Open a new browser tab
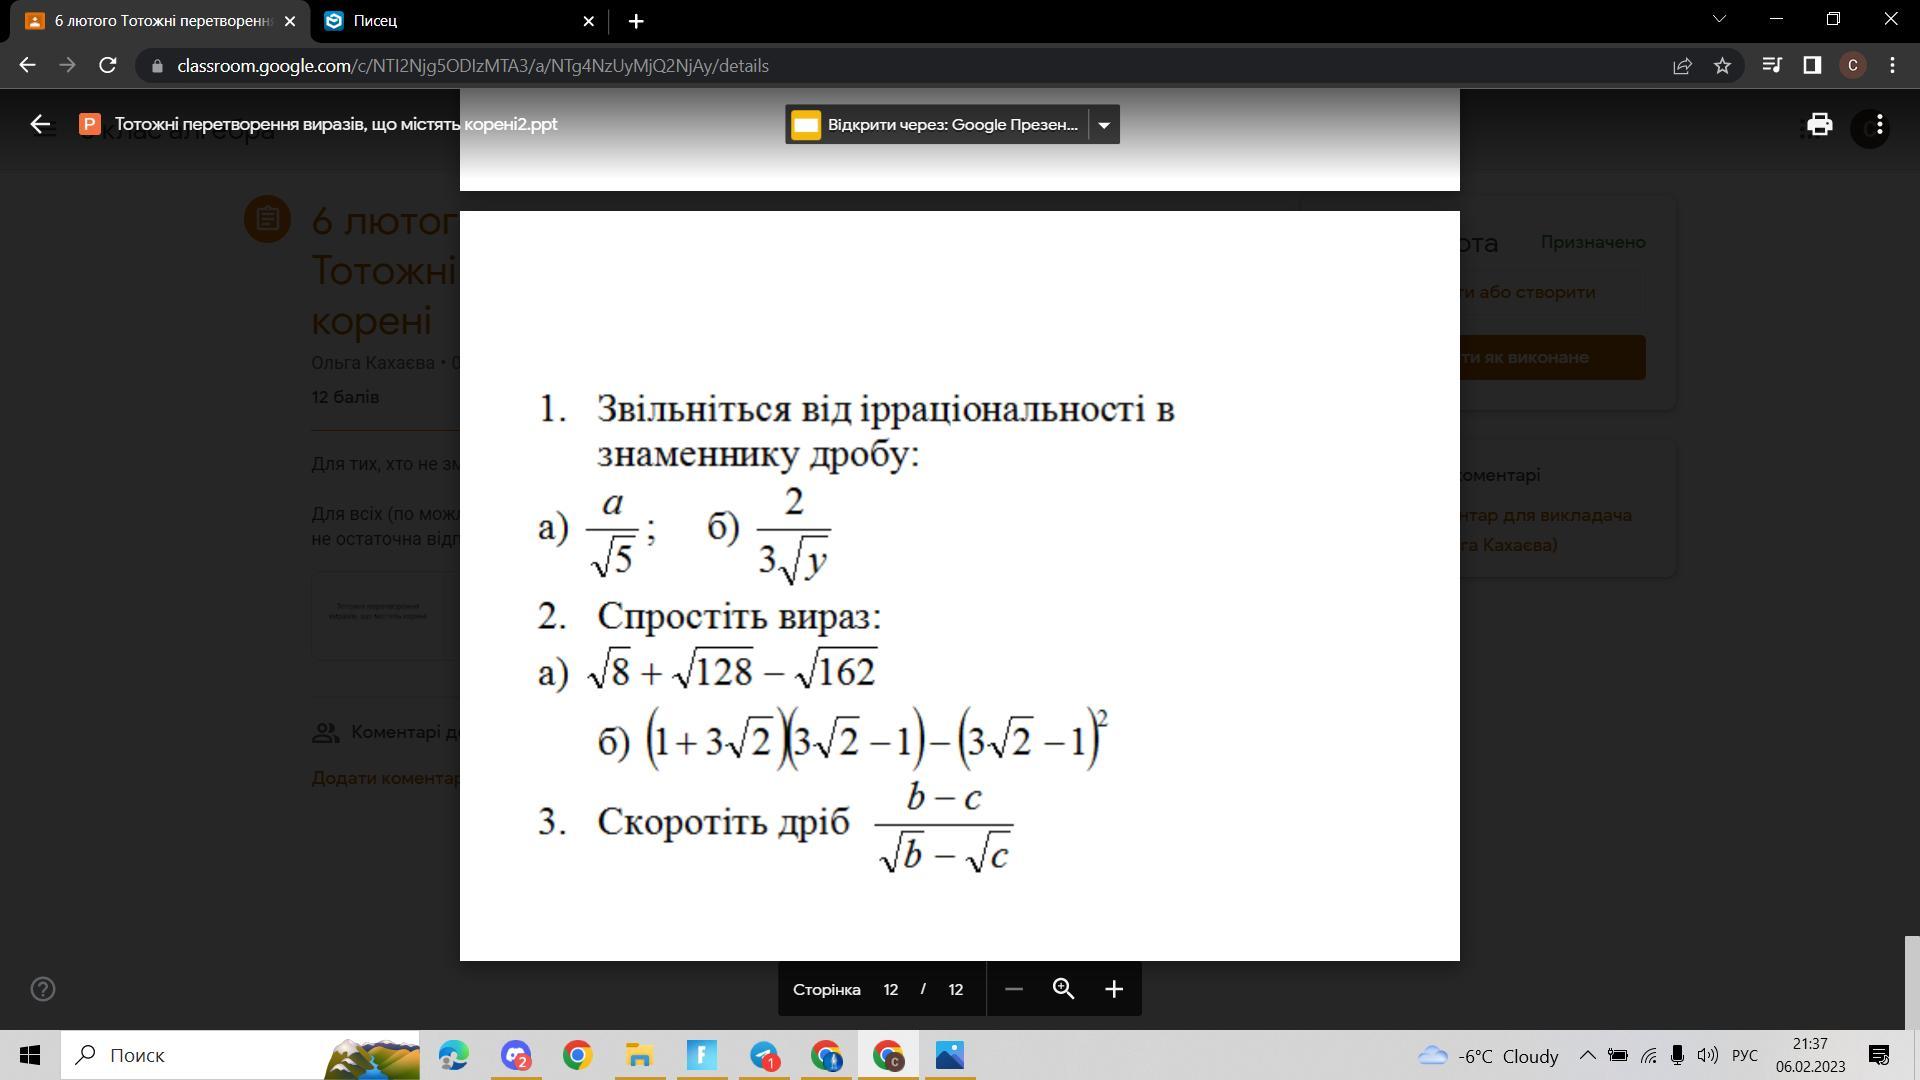1920x1080 pixels. click(x=636, y=20)
